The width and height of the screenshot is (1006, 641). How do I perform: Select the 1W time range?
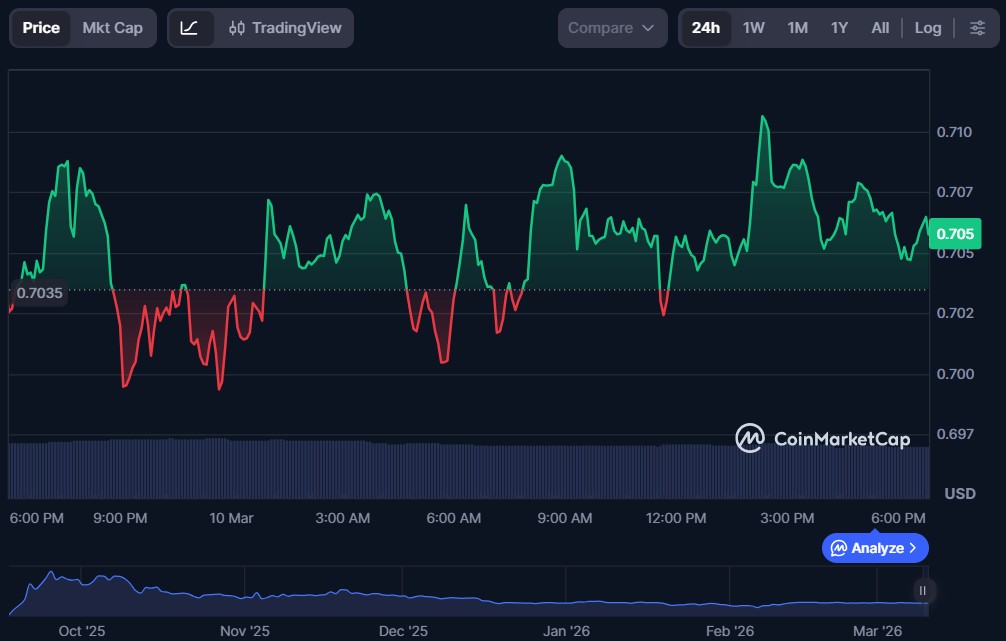[x=753, y=28]
